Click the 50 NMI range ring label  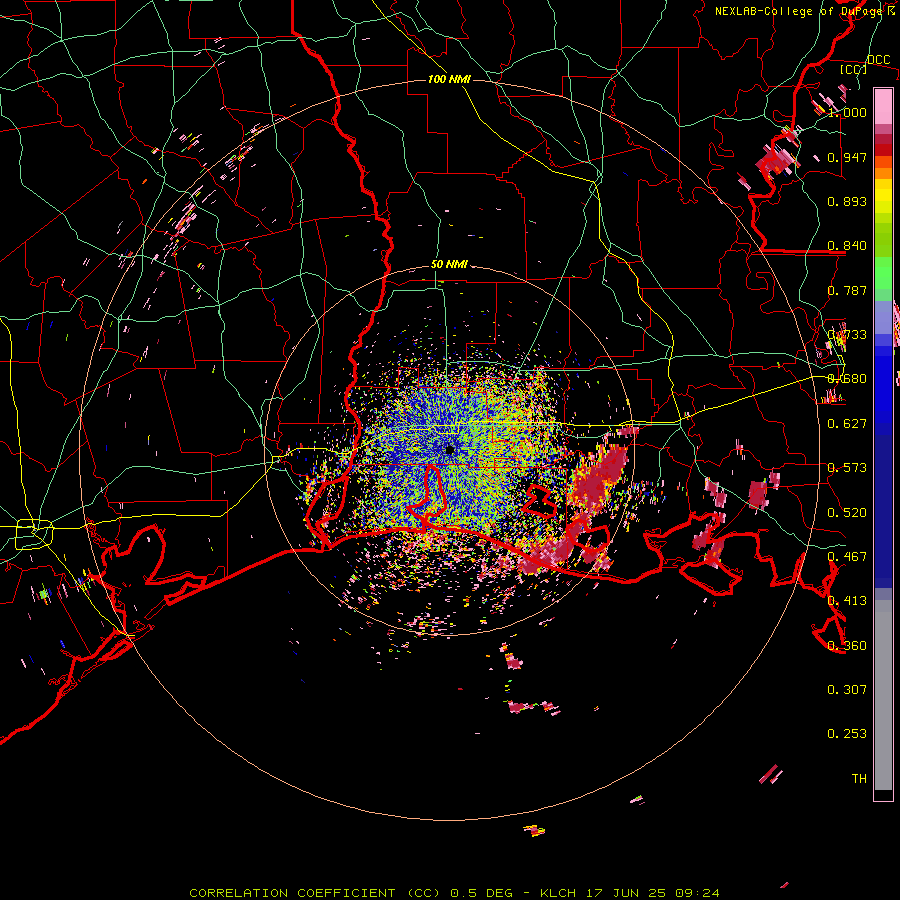click(449, 265)
